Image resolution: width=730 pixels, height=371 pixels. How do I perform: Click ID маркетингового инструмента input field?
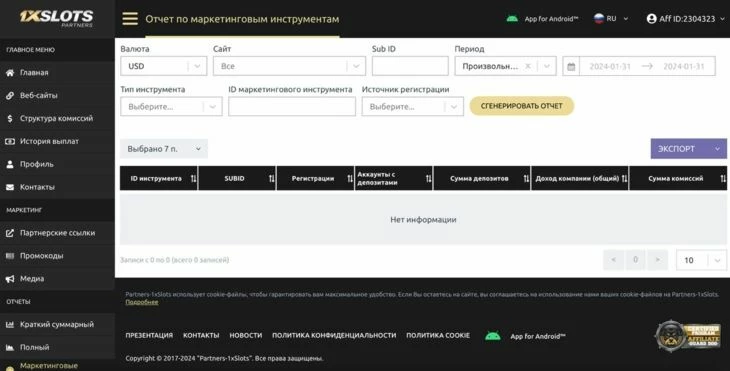point(292,107)
